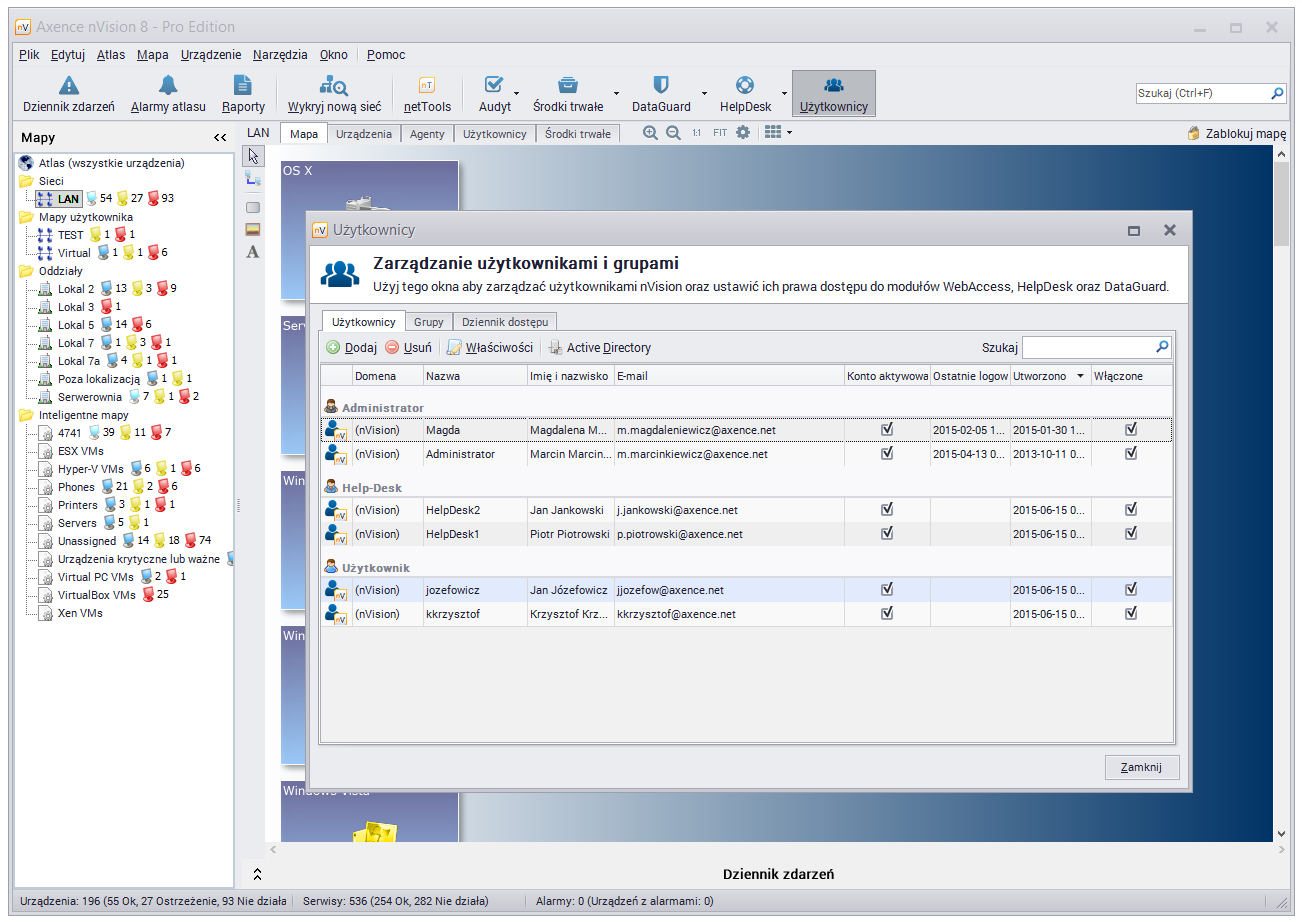
Task: Open map settings gear icon
Action: [x=742, y=132]
